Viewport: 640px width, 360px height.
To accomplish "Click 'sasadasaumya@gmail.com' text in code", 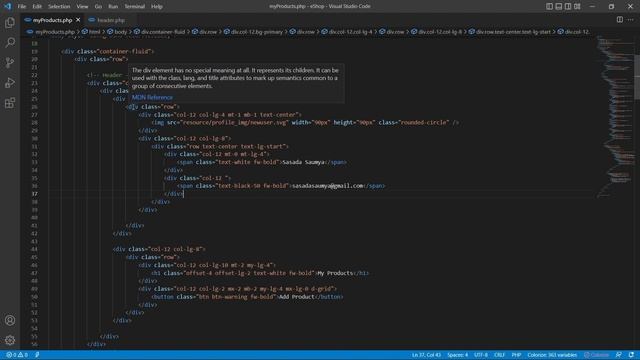I will (x=327, y=186).
